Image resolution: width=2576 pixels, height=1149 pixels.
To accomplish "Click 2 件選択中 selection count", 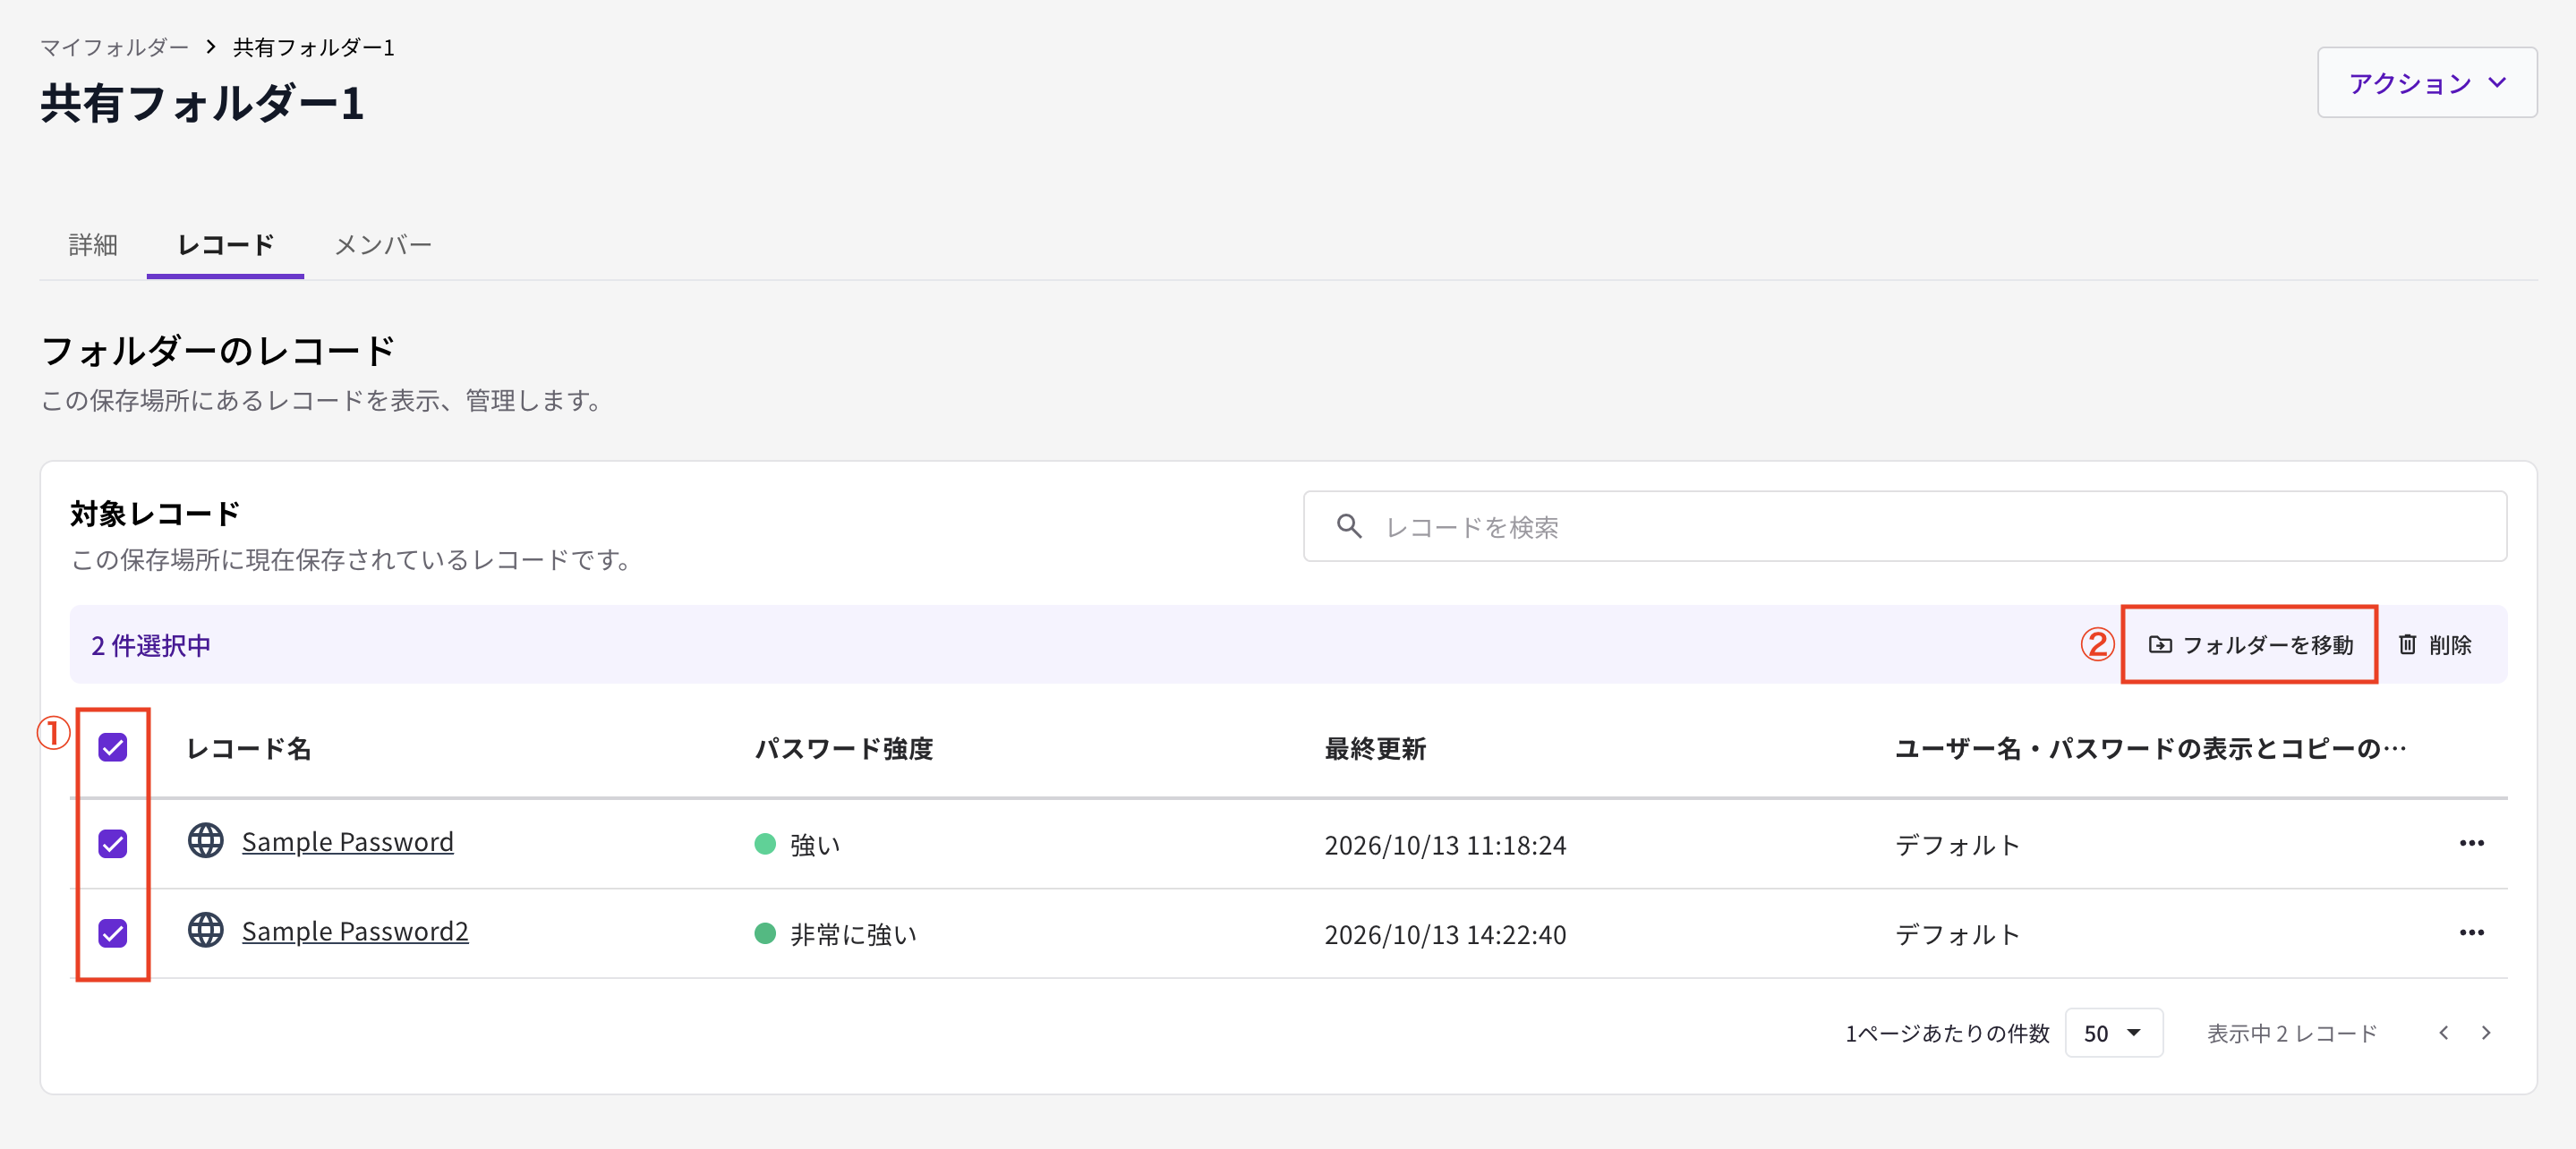I will (x=151, y=645).
